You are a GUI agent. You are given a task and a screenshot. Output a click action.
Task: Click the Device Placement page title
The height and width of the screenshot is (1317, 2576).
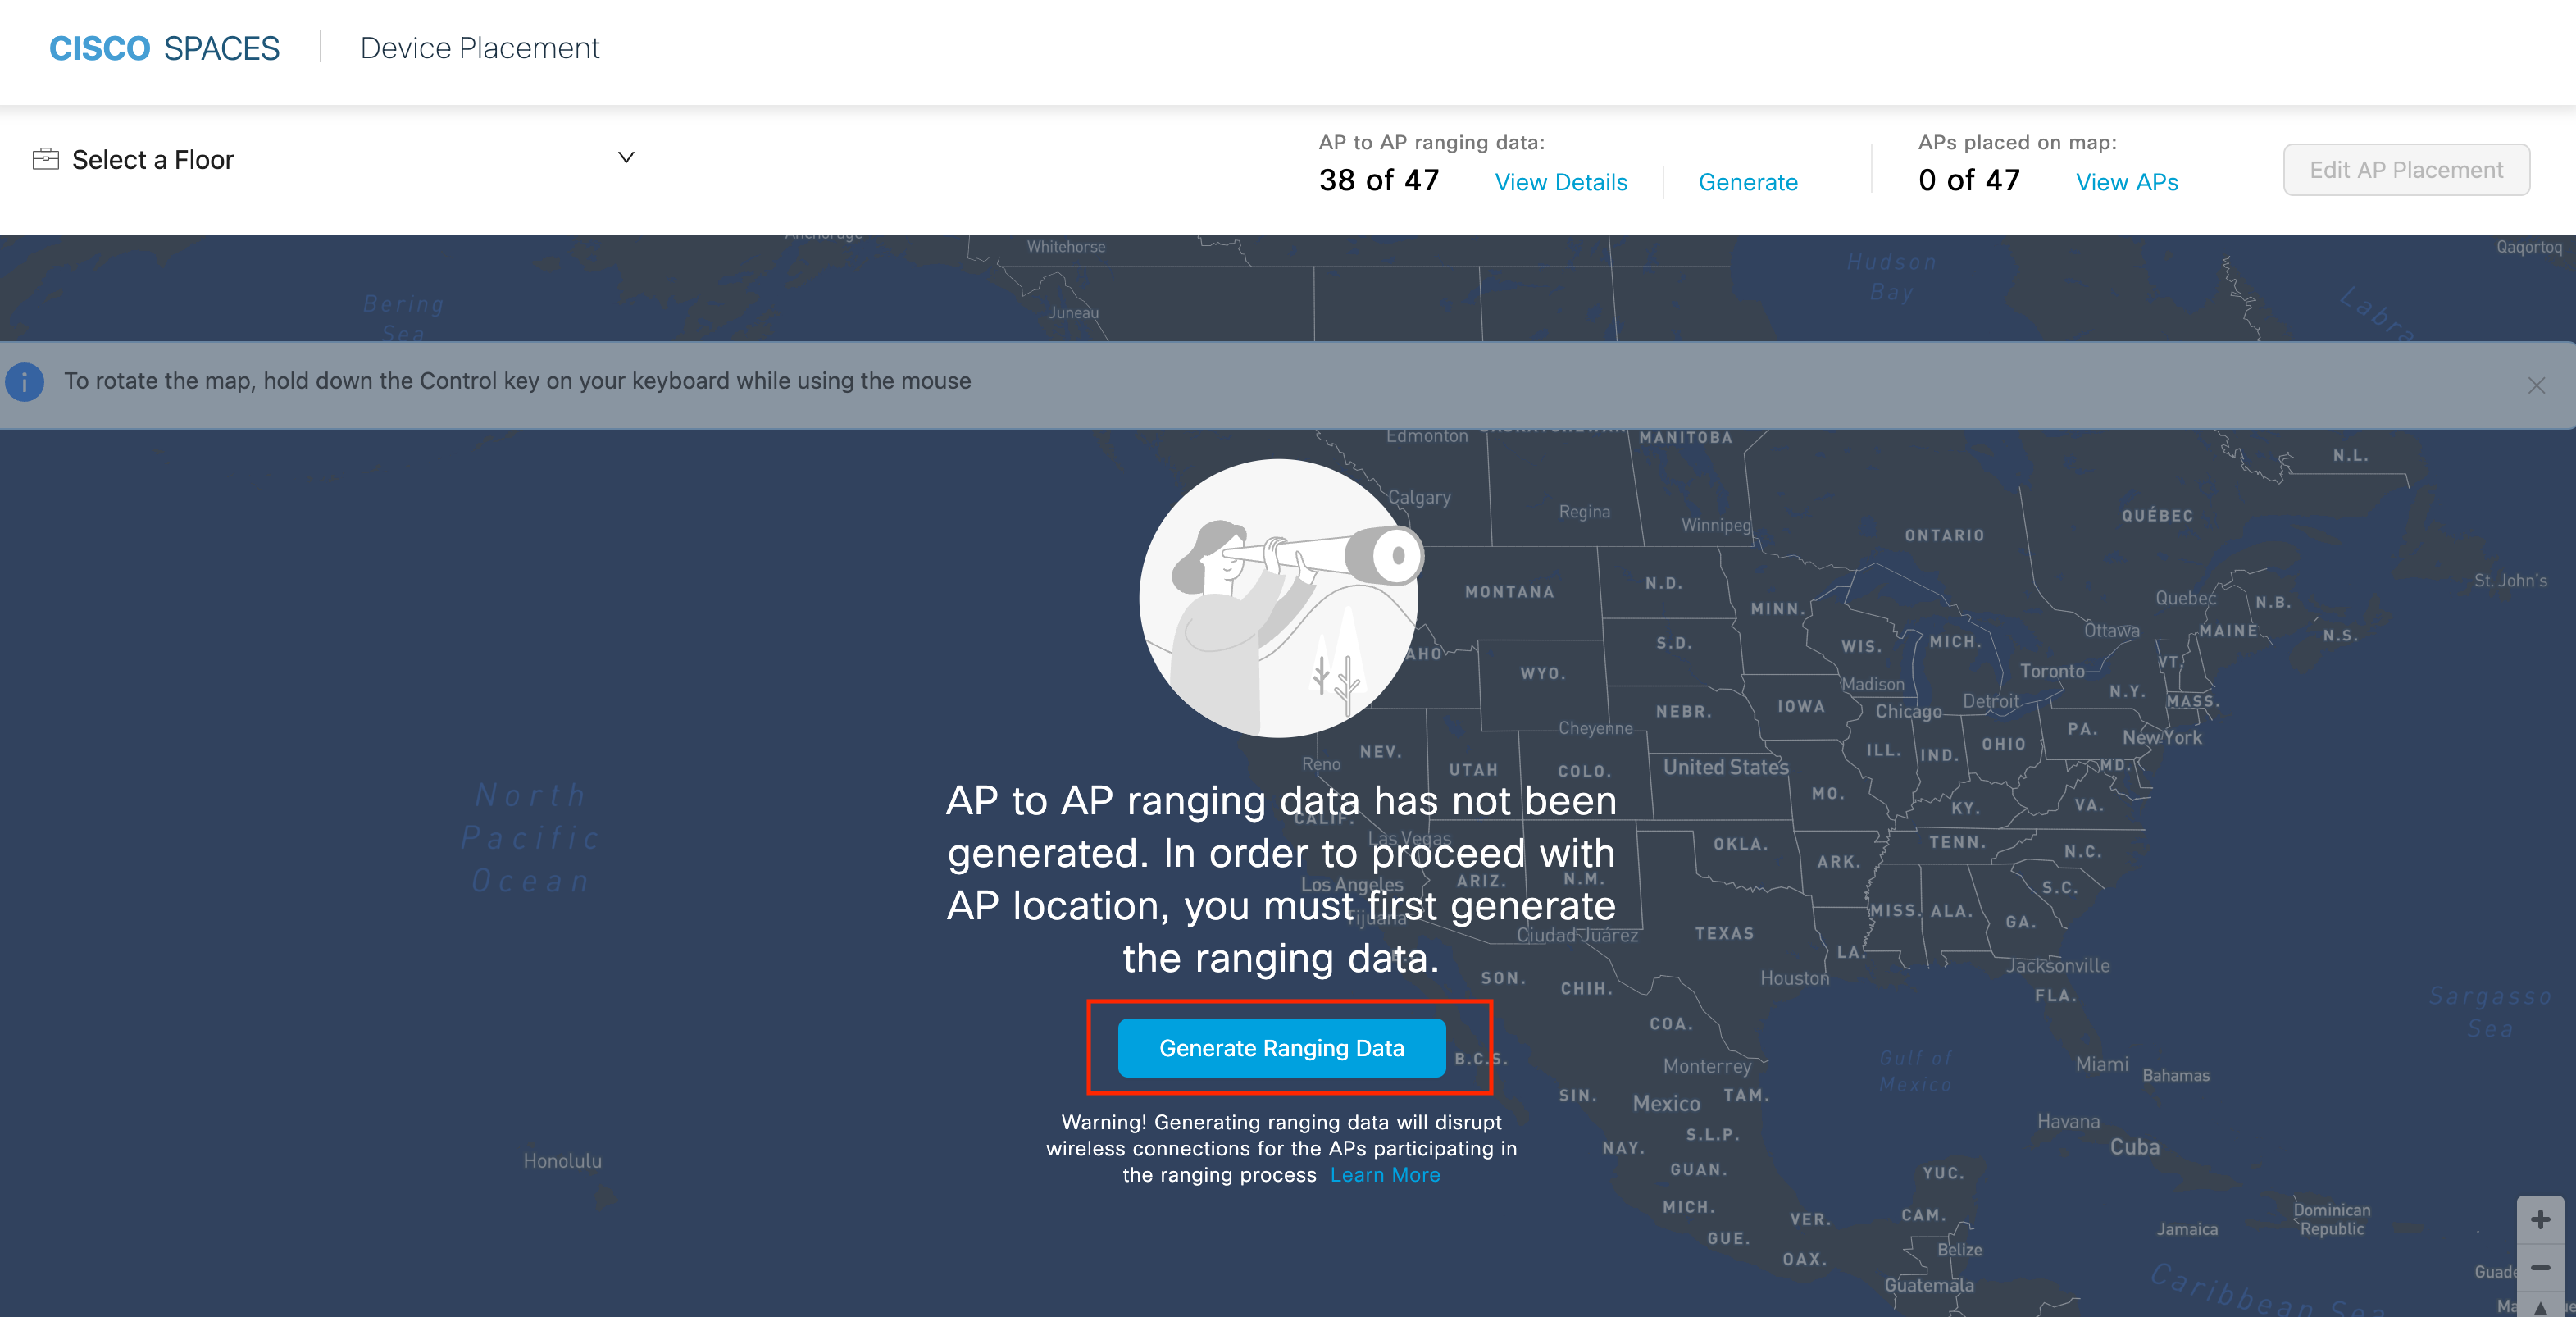tap(479, 48)
